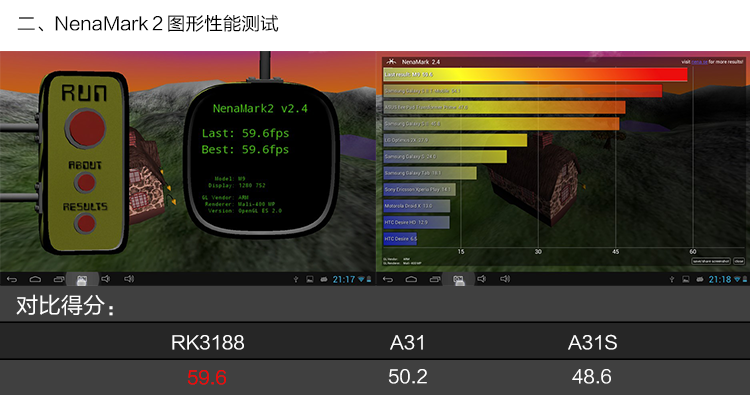
Task: Tap the red RESULTS button
Action: point(86,223)
